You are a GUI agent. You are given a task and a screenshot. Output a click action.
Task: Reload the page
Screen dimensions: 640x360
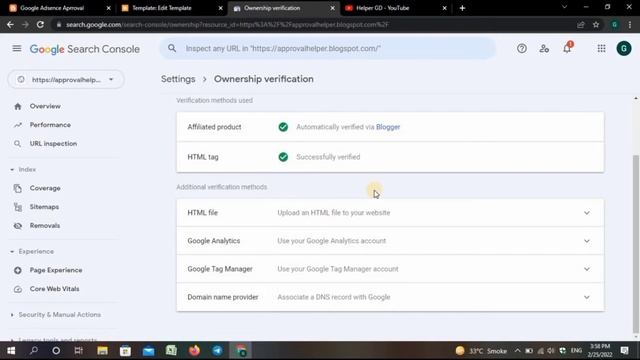click(x=40, y=24)
